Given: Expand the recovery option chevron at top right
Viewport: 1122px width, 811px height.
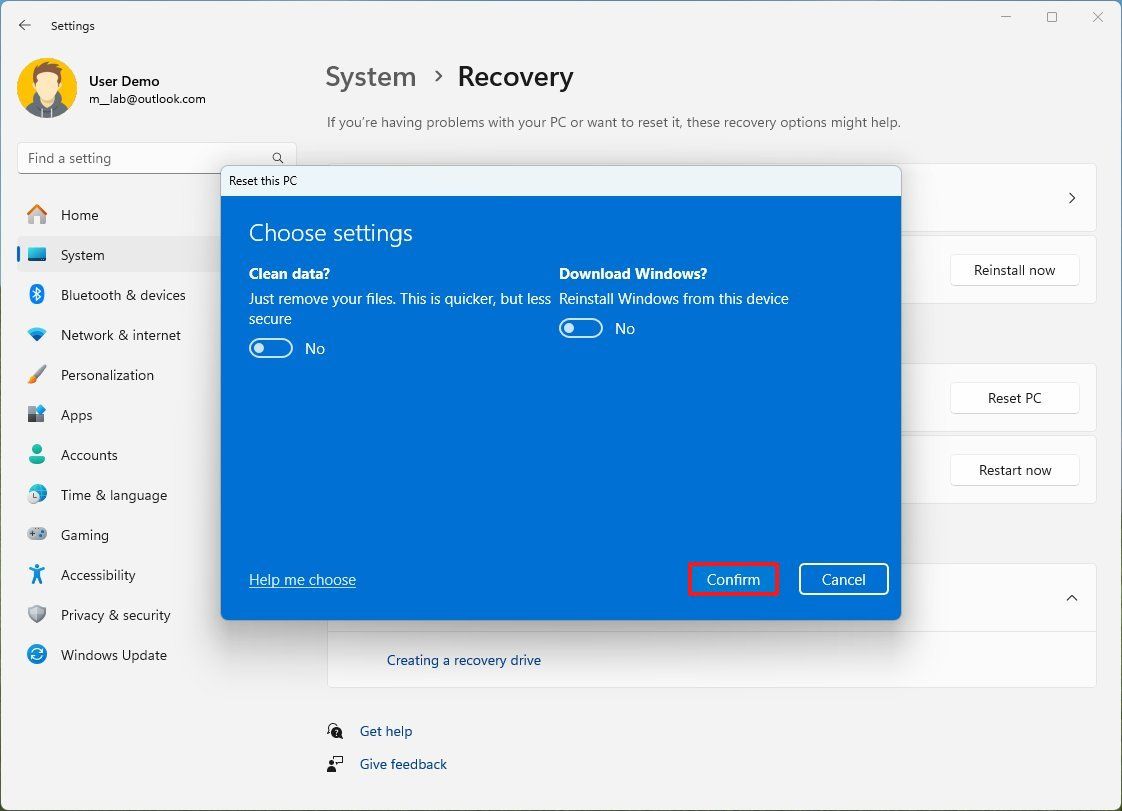Looking at the screenshot, I should (1072, 197).
